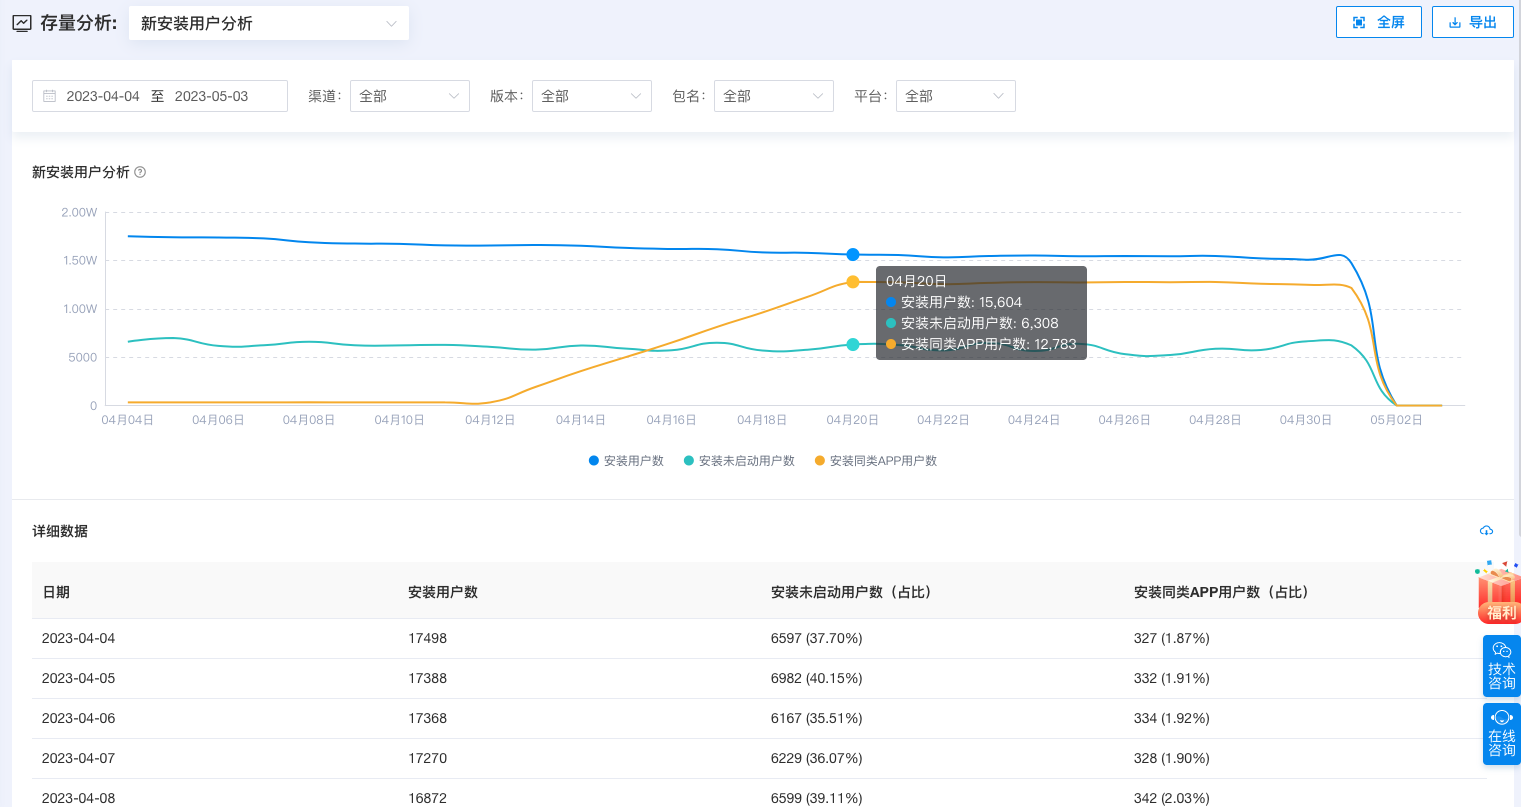Screen dimensions: 1521x807
Task: Click the 安装用户数 column header
Action: tap(443, 592)
